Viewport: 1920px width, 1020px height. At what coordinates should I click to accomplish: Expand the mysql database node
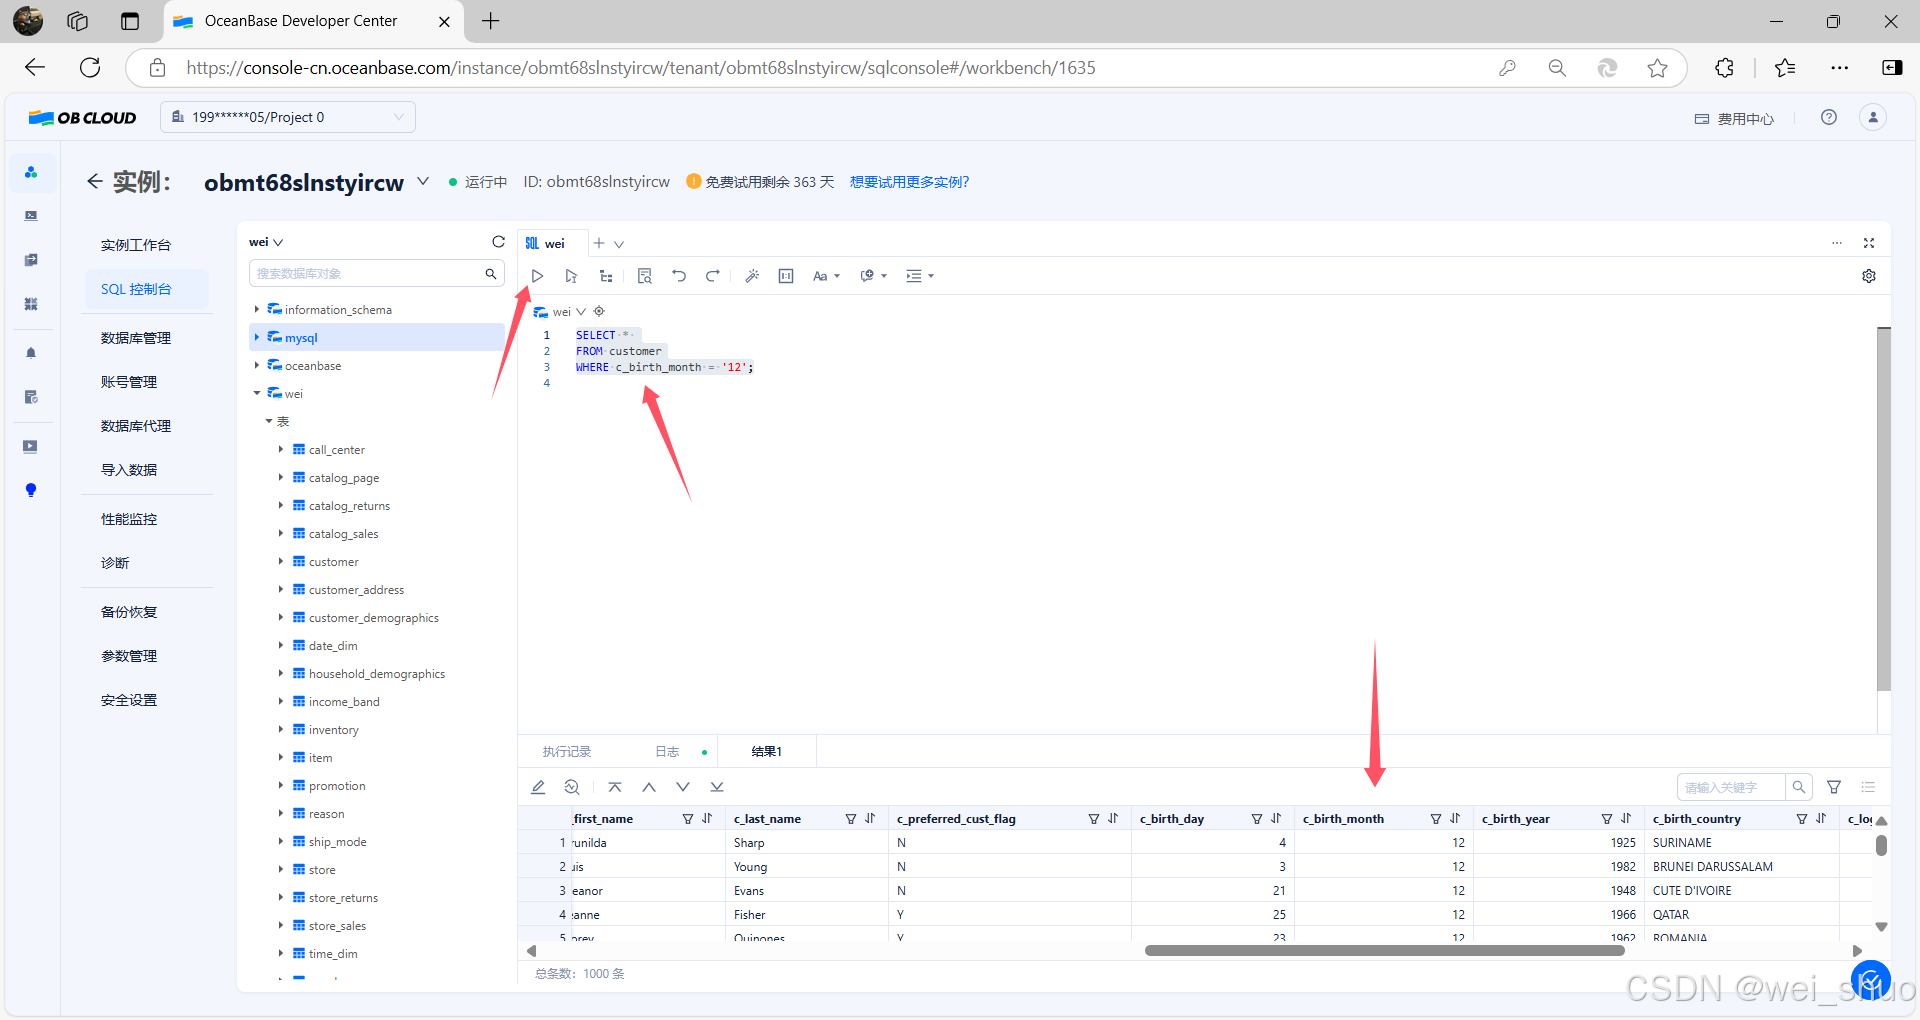(257, 337)
